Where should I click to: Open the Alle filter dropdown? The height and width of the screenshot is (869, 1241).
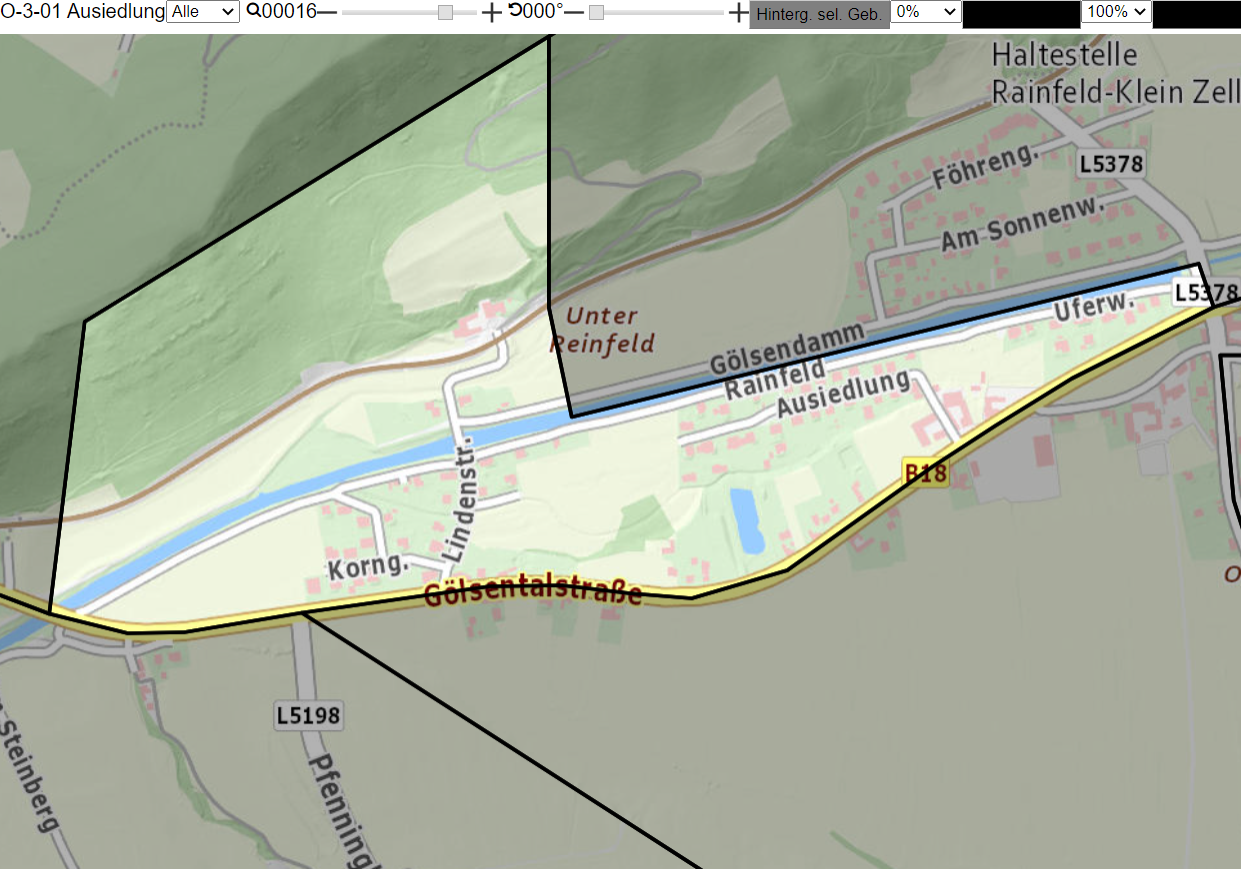point(203,12)
